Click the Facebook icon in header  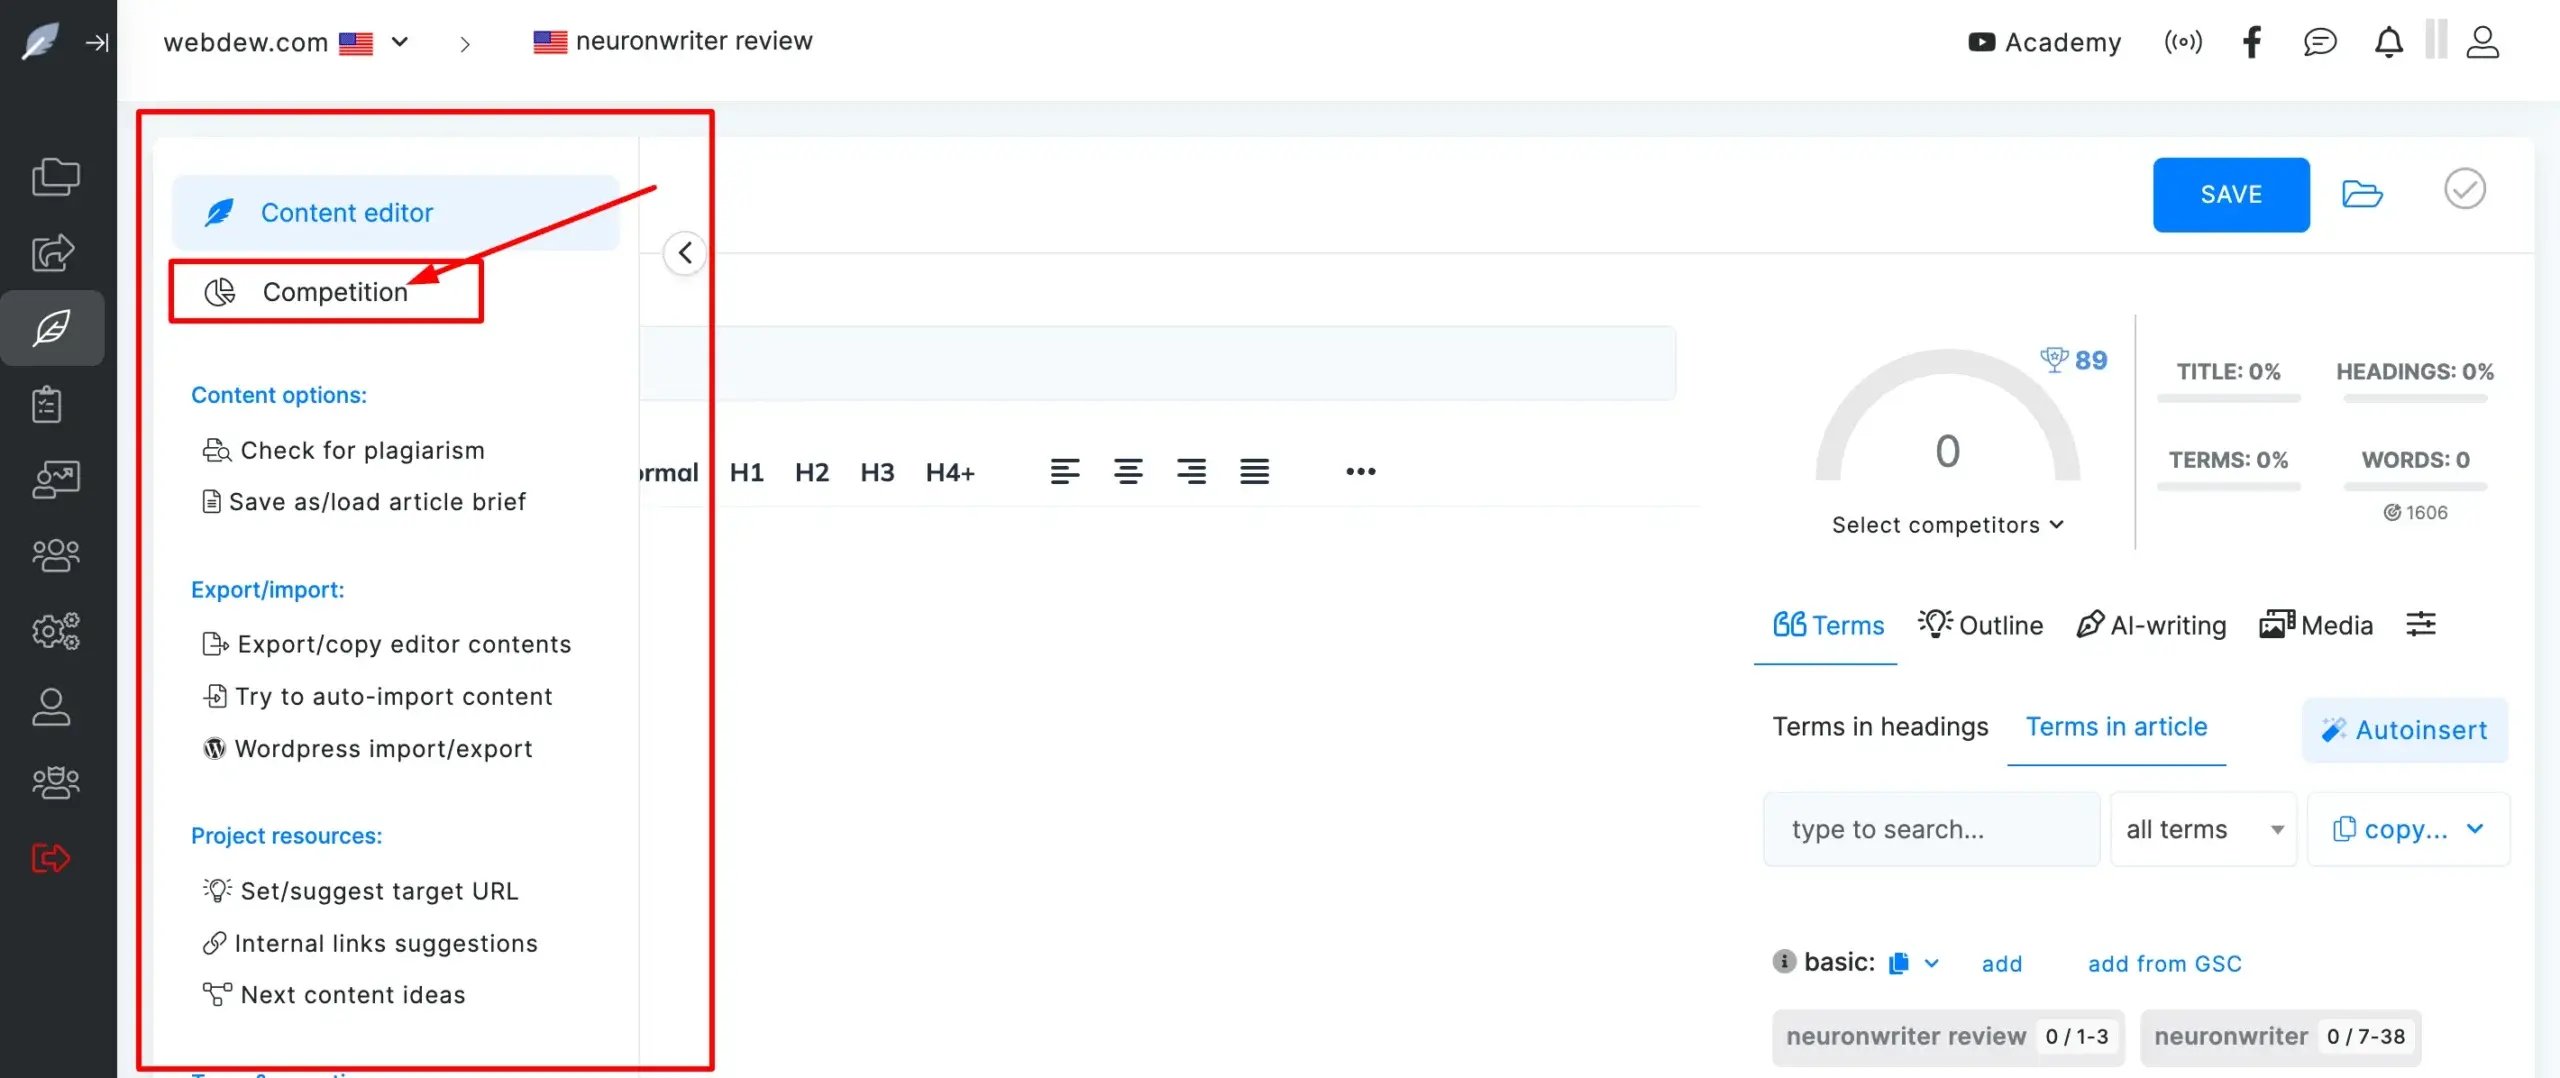pyautogui.click(x=2251, y=42)
